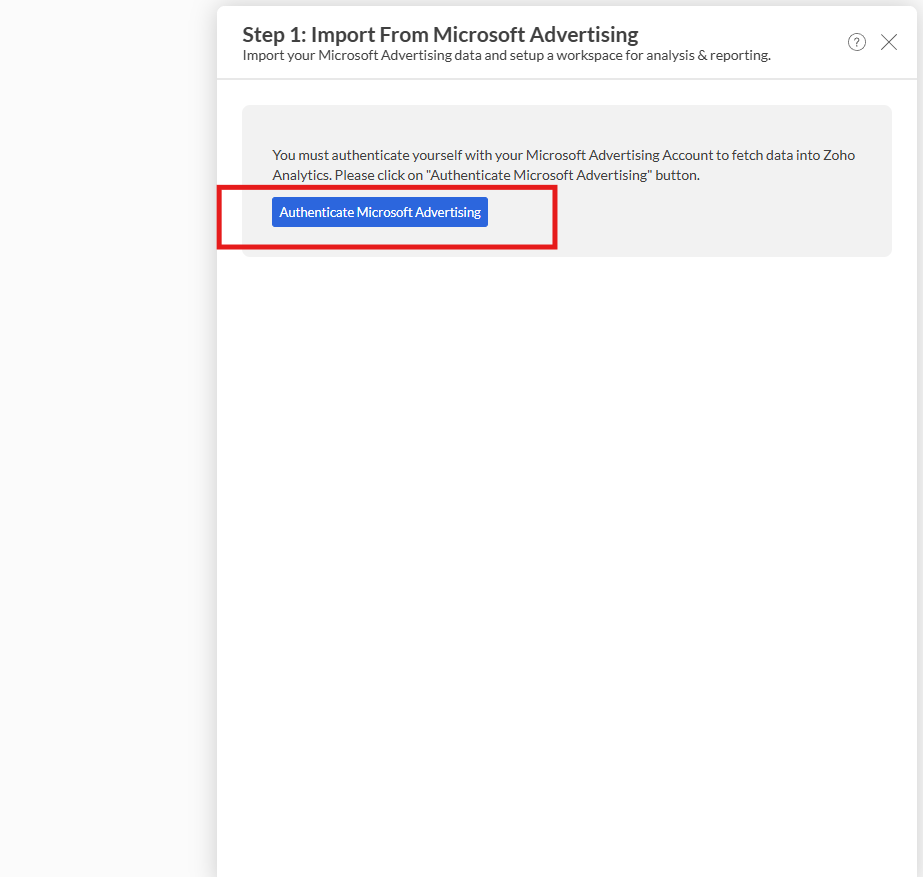This screenshot has height=877, width=923.
Task: Open the help question mark icon
Action: click(856, 42)
